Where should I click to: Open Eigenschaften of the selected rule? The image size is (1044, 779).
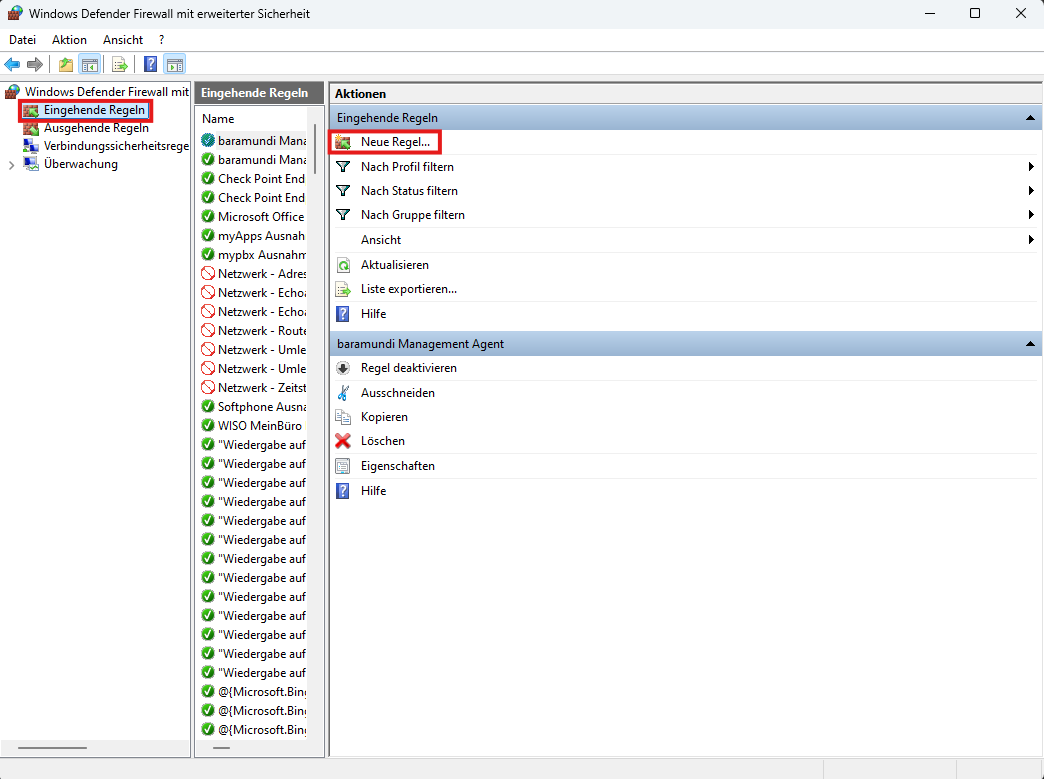click(x=397, y=466)
